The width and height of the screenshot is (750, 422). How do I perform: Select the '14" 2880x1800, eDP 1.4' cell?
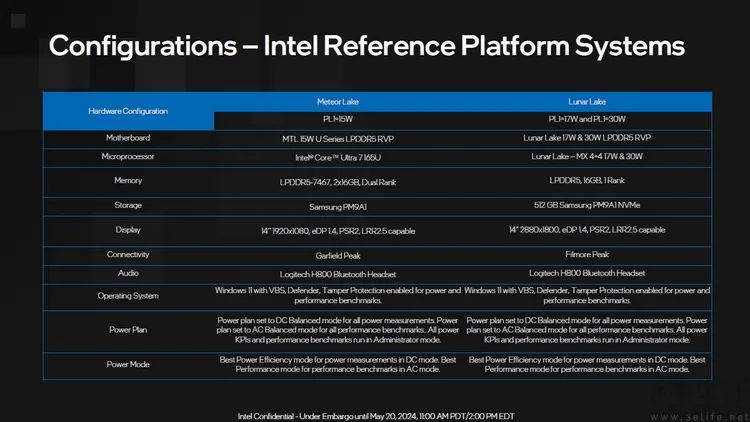[587, 230]
